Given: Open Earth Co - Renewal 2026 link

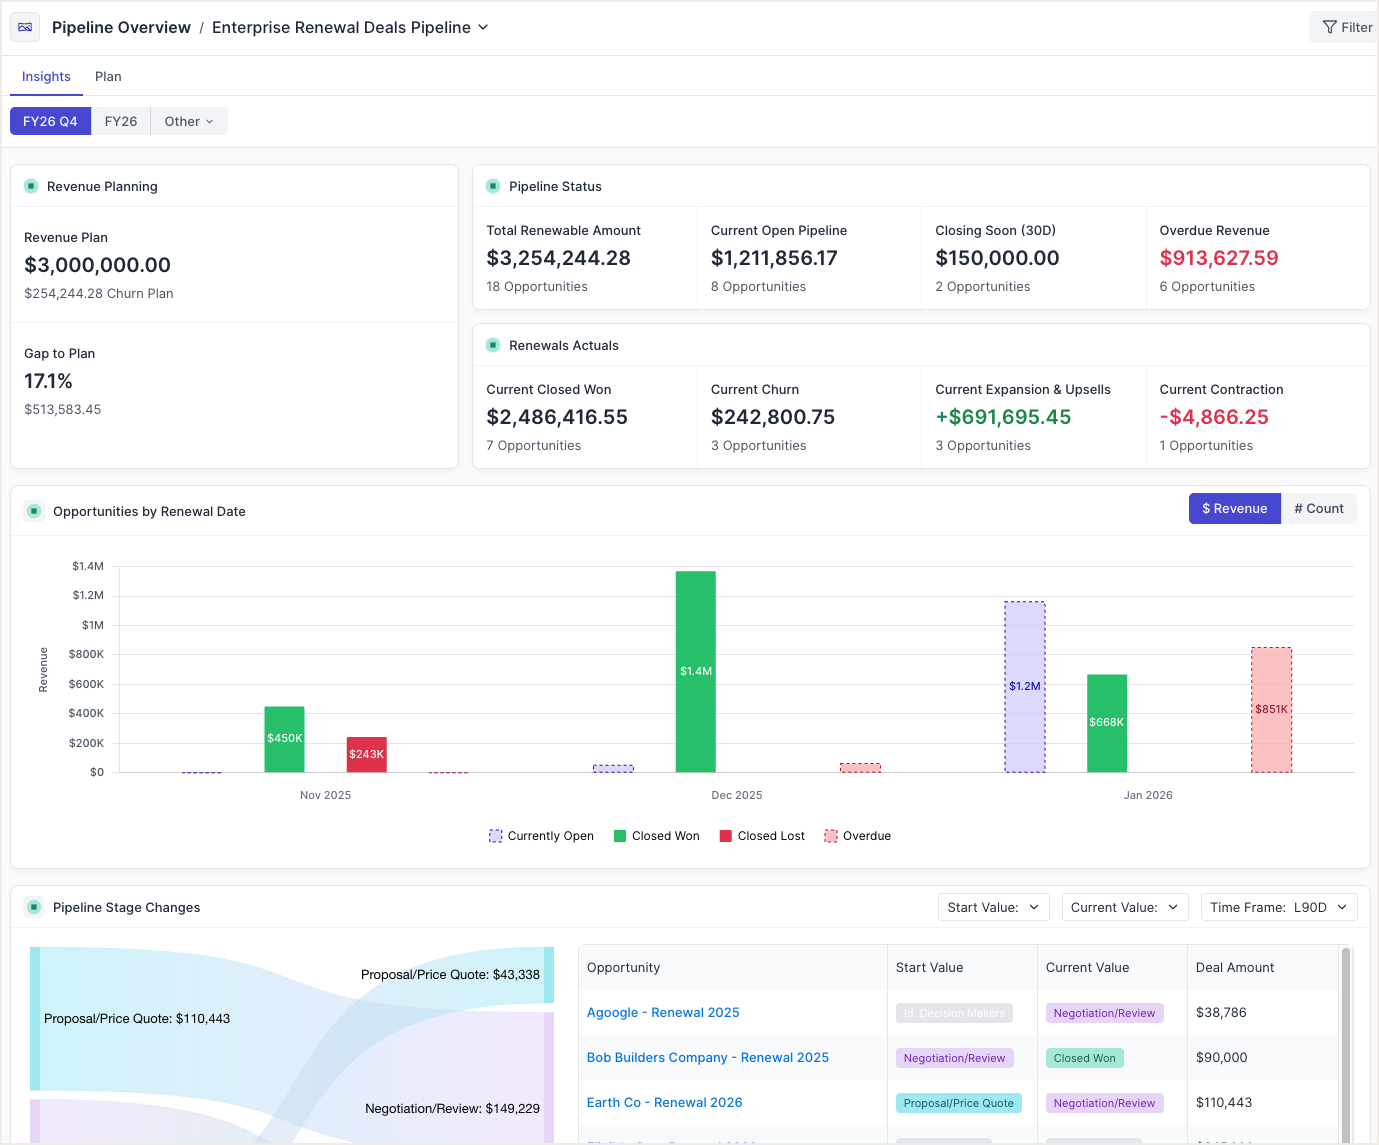Looking at the screenshot, I should [x=664, y=1102].
